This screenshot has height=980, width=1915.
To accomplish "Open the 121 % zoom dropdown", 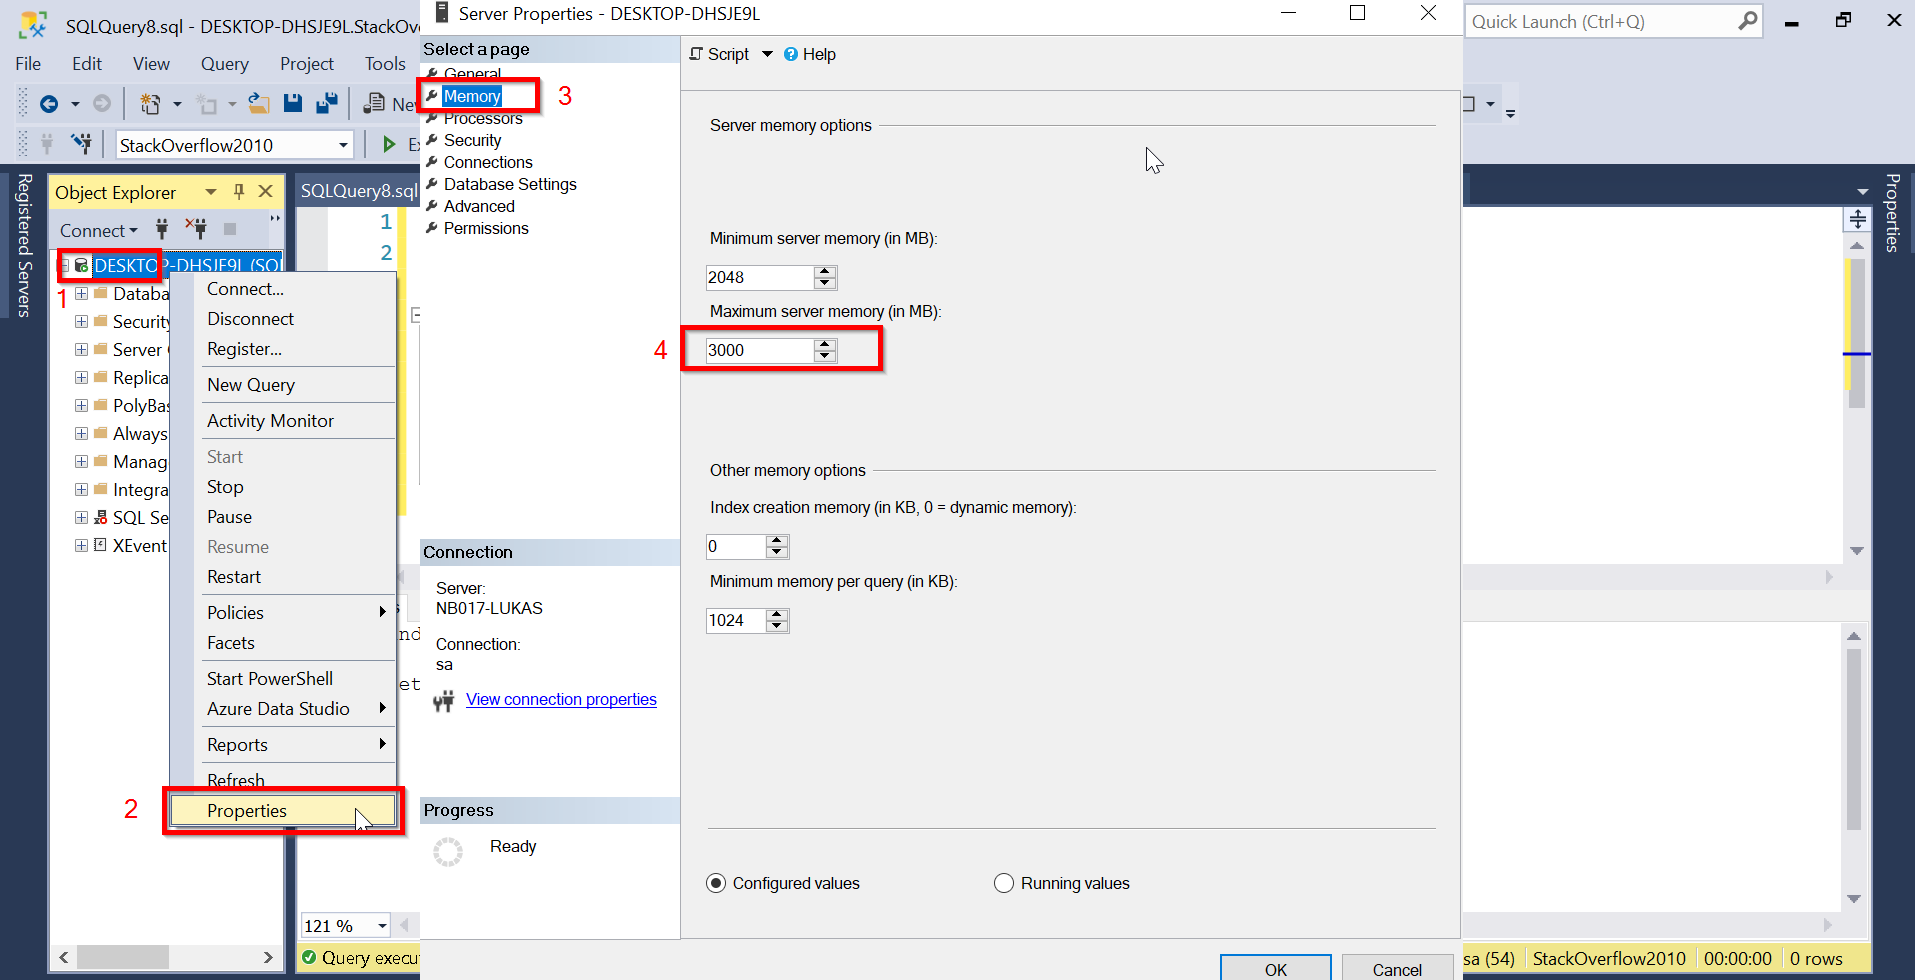I will [382, 926].
